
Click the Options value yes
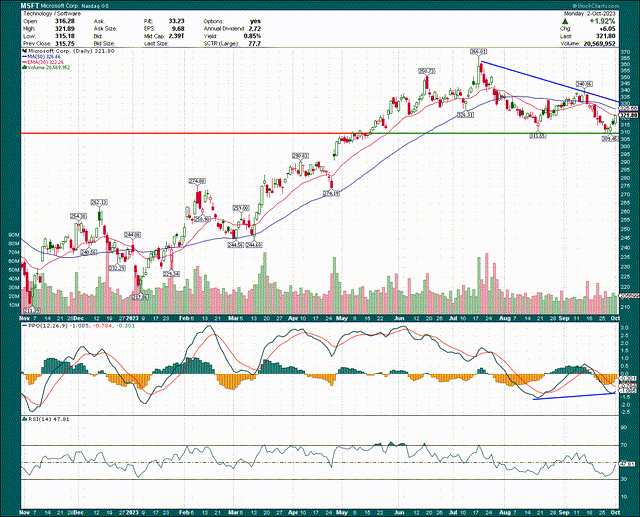pyautogui.click(x=256, y=21)
